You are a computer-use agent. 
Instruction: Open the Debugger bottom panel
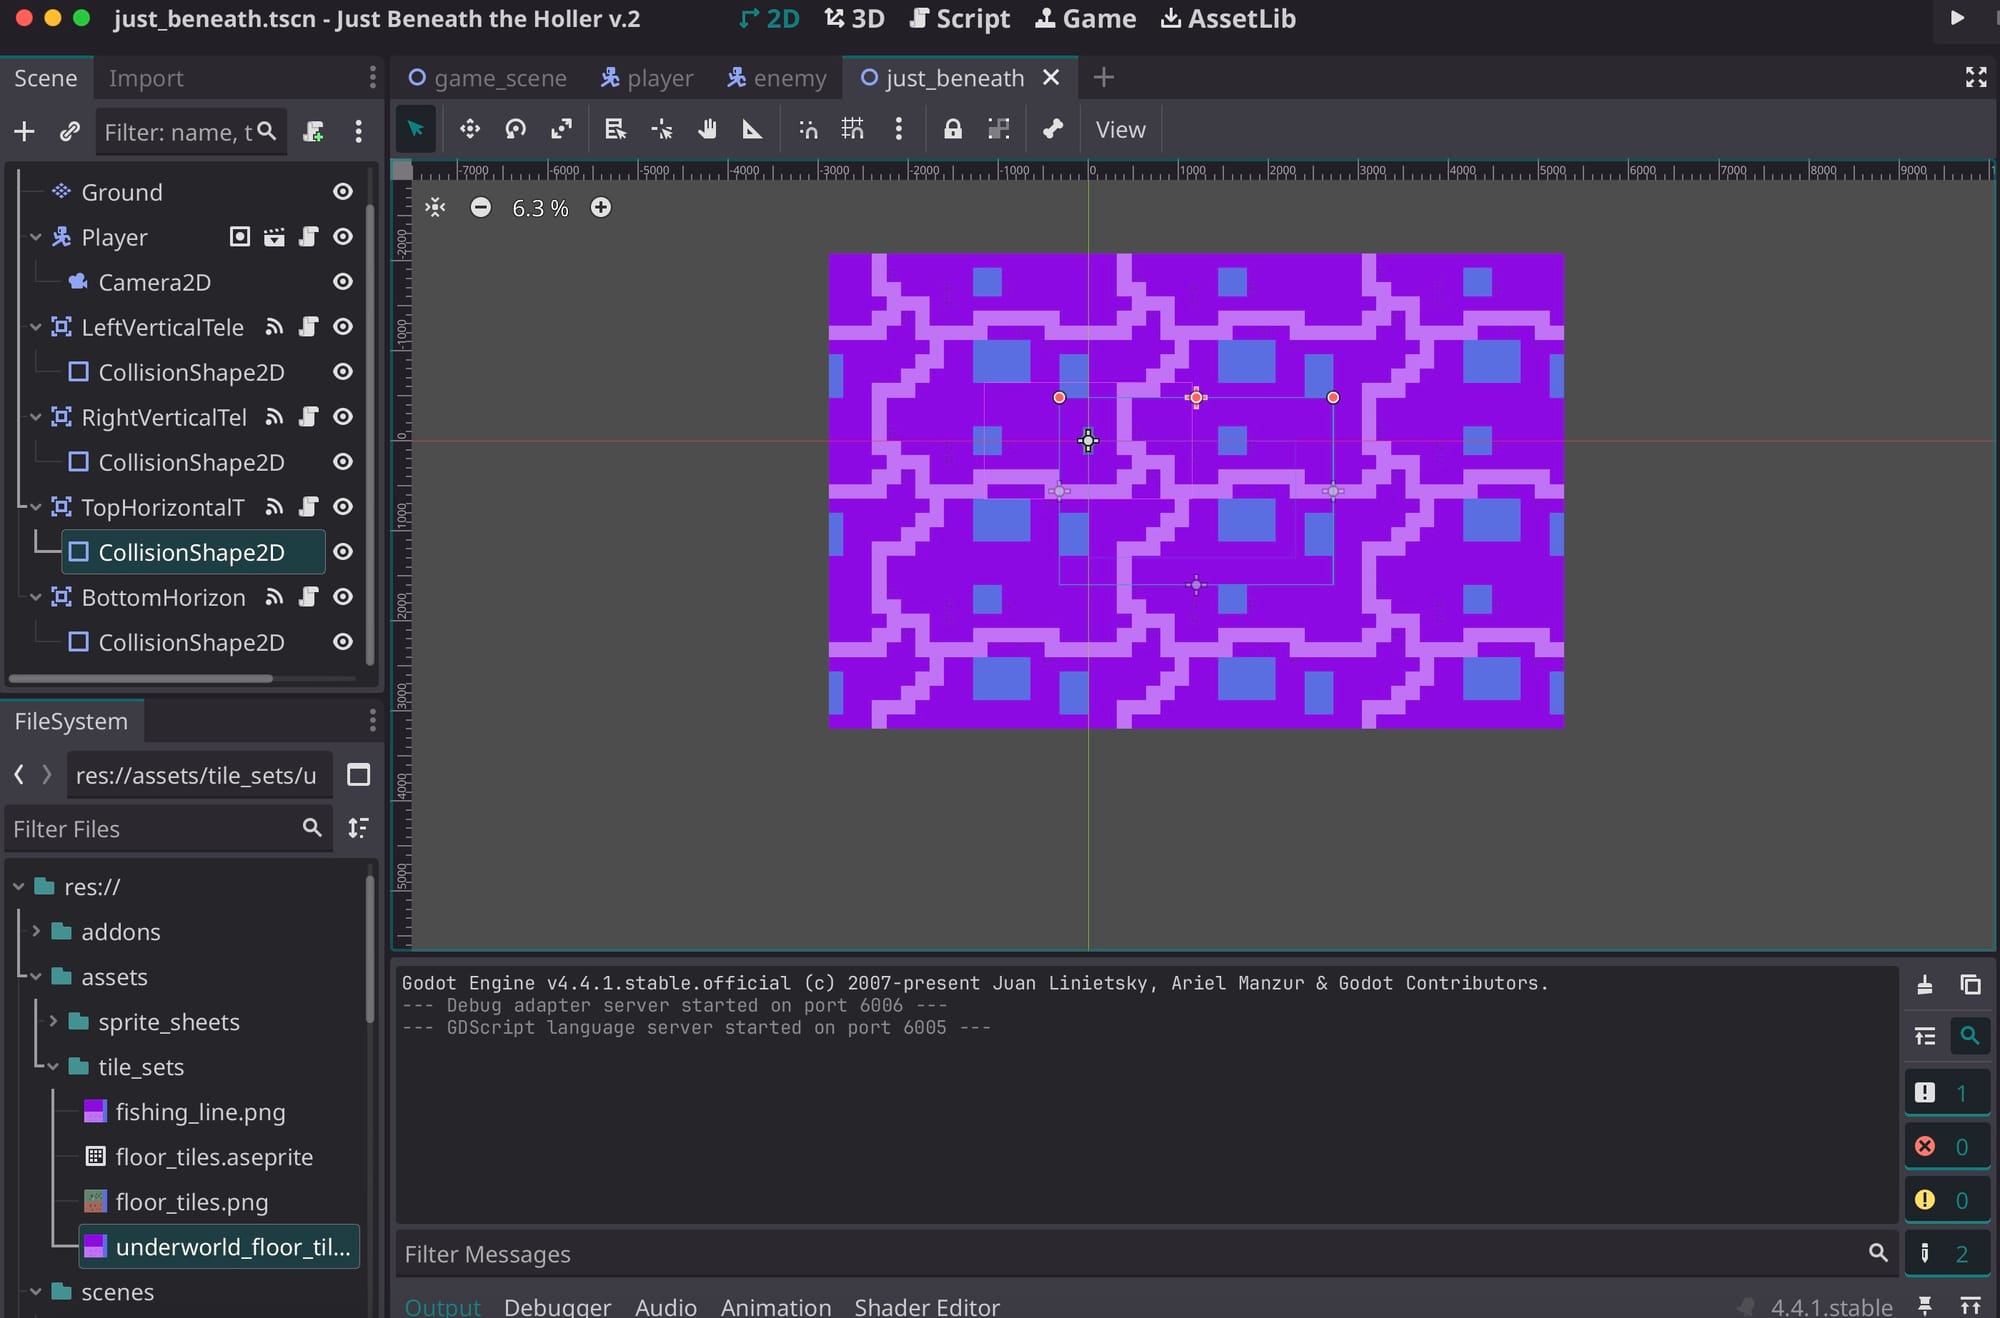[557, 1306]
